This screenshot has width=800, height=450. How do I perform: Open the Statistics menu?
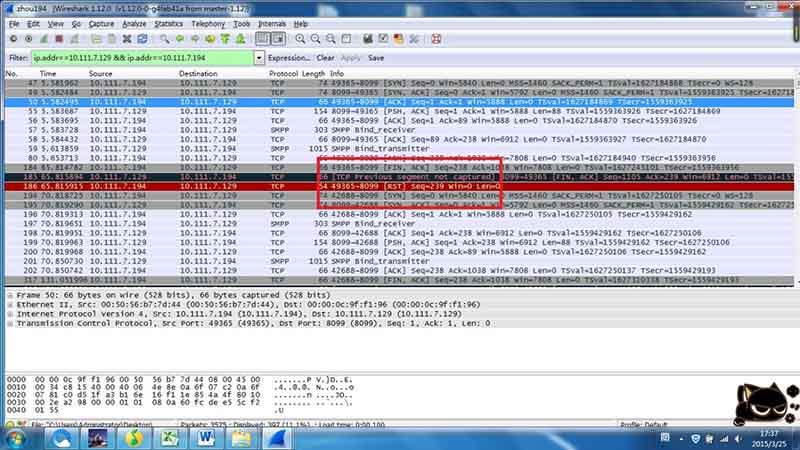pyautogui.click(x=168, y=24)
